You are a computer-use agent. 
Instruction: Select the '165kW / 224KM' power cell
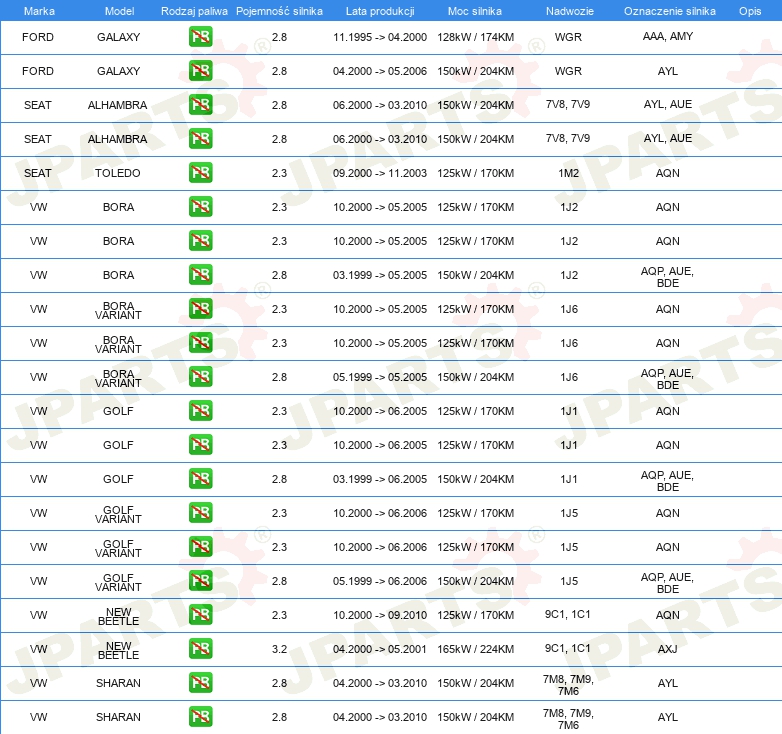475,649
